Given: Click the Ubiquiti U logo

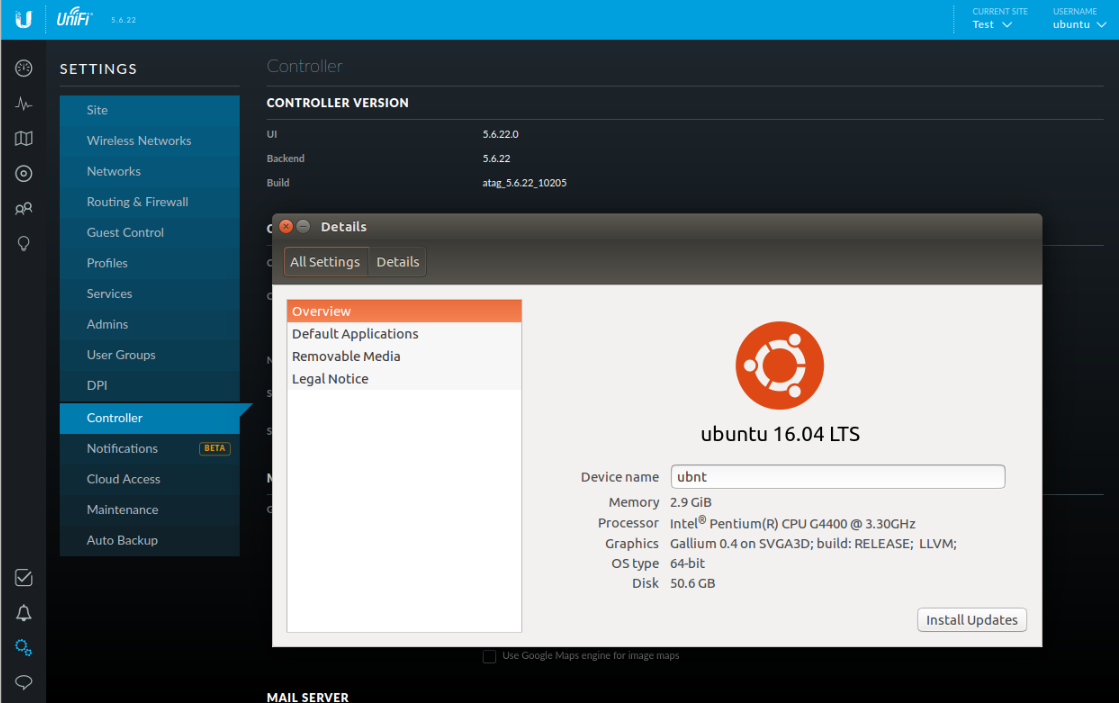Looking at the screenshot, I should [x=24, y=19].
